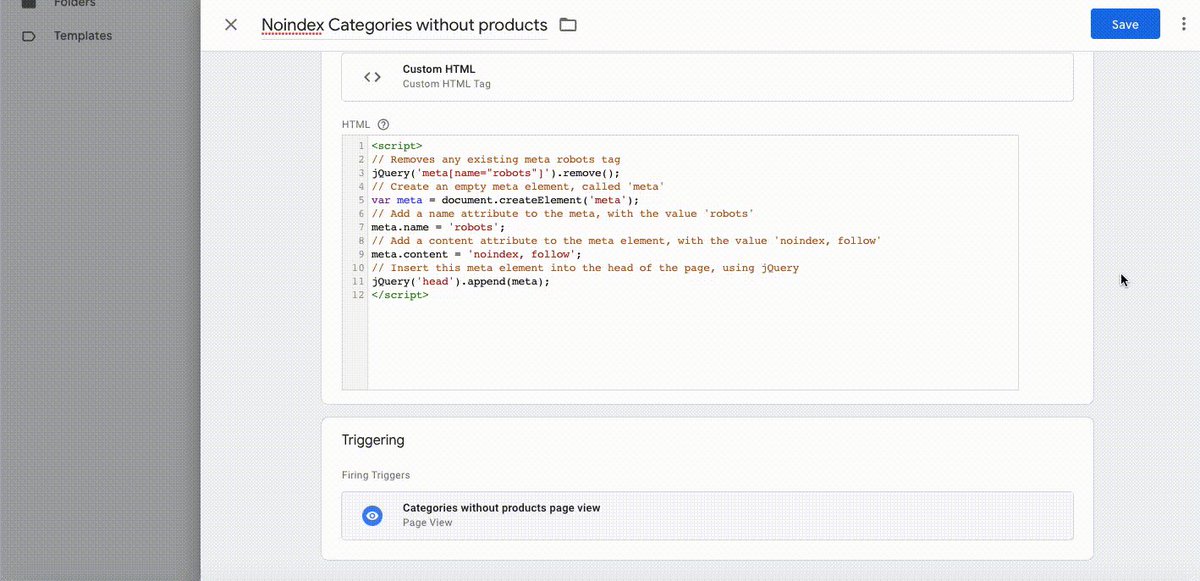This screenshot has width=1200, height=581.
Task: Click the Firing Triggers label
Action: point(376,475)
